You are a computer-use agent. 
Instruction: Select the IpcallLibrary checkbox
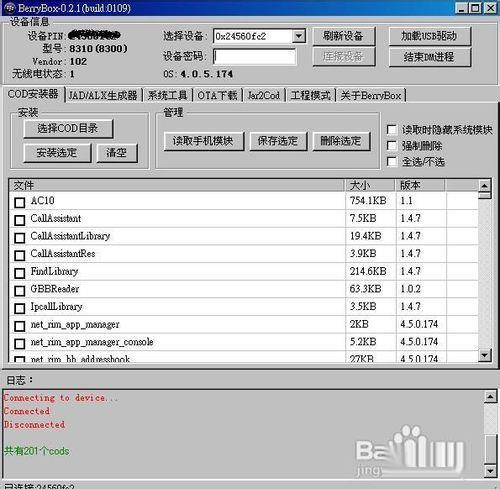pos(20,308)
